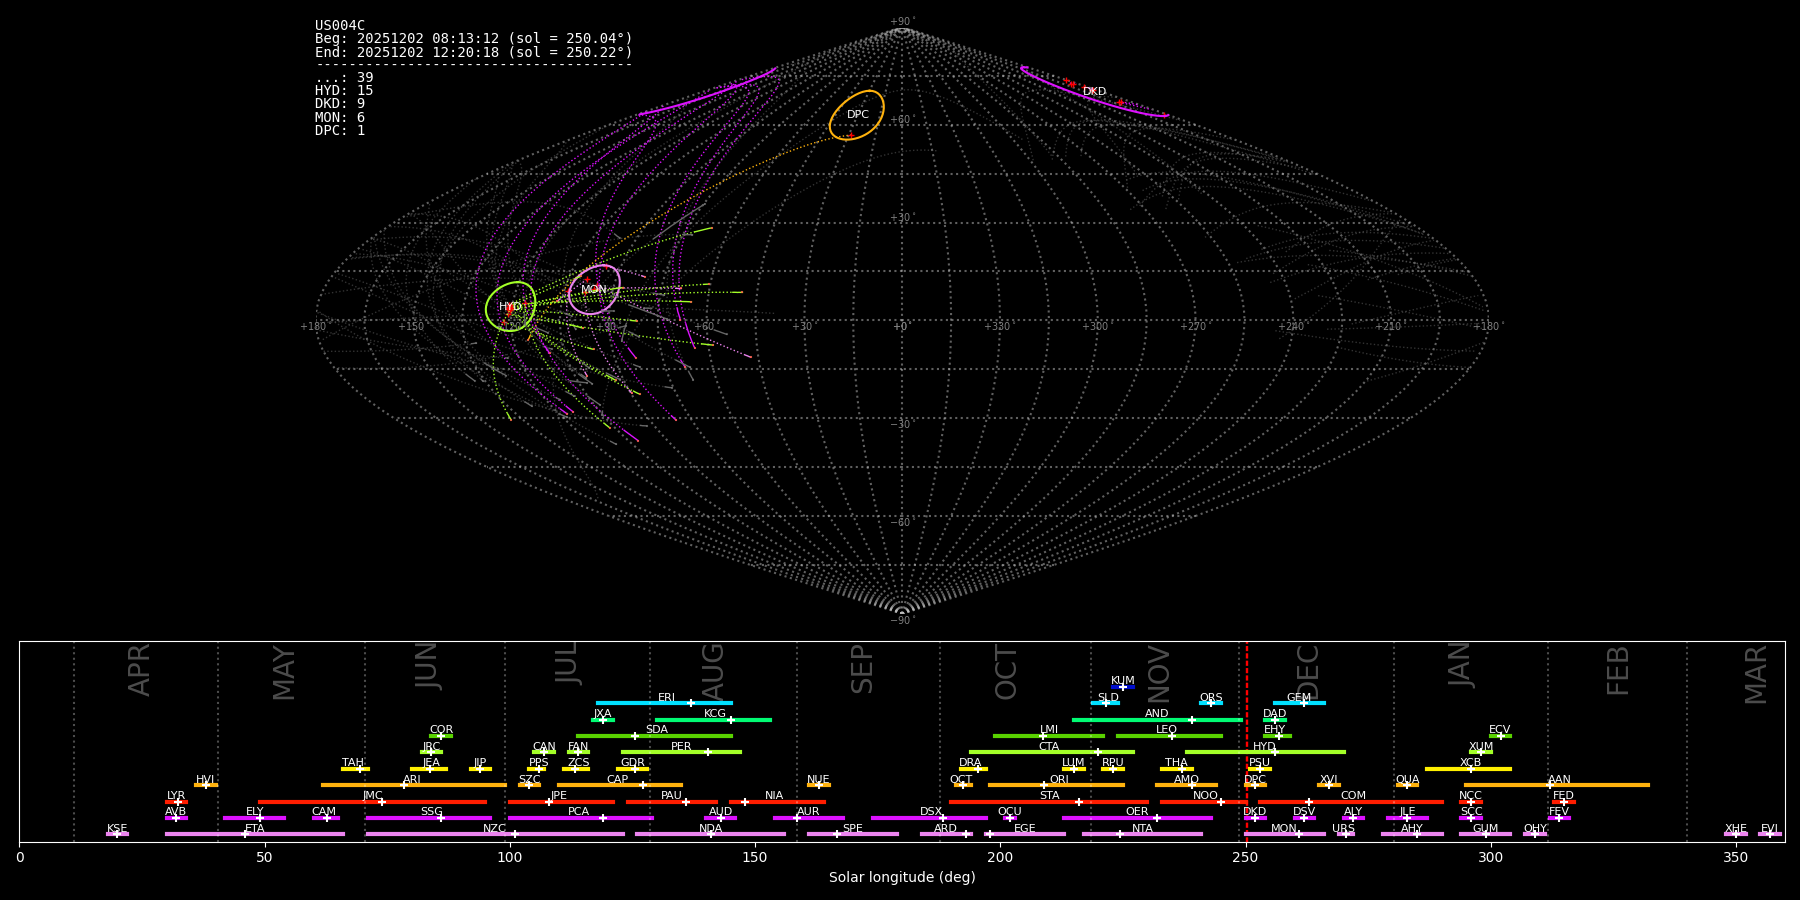
Task: Click the 'HYD: 15' count in the legend
Action: point(344,91)
